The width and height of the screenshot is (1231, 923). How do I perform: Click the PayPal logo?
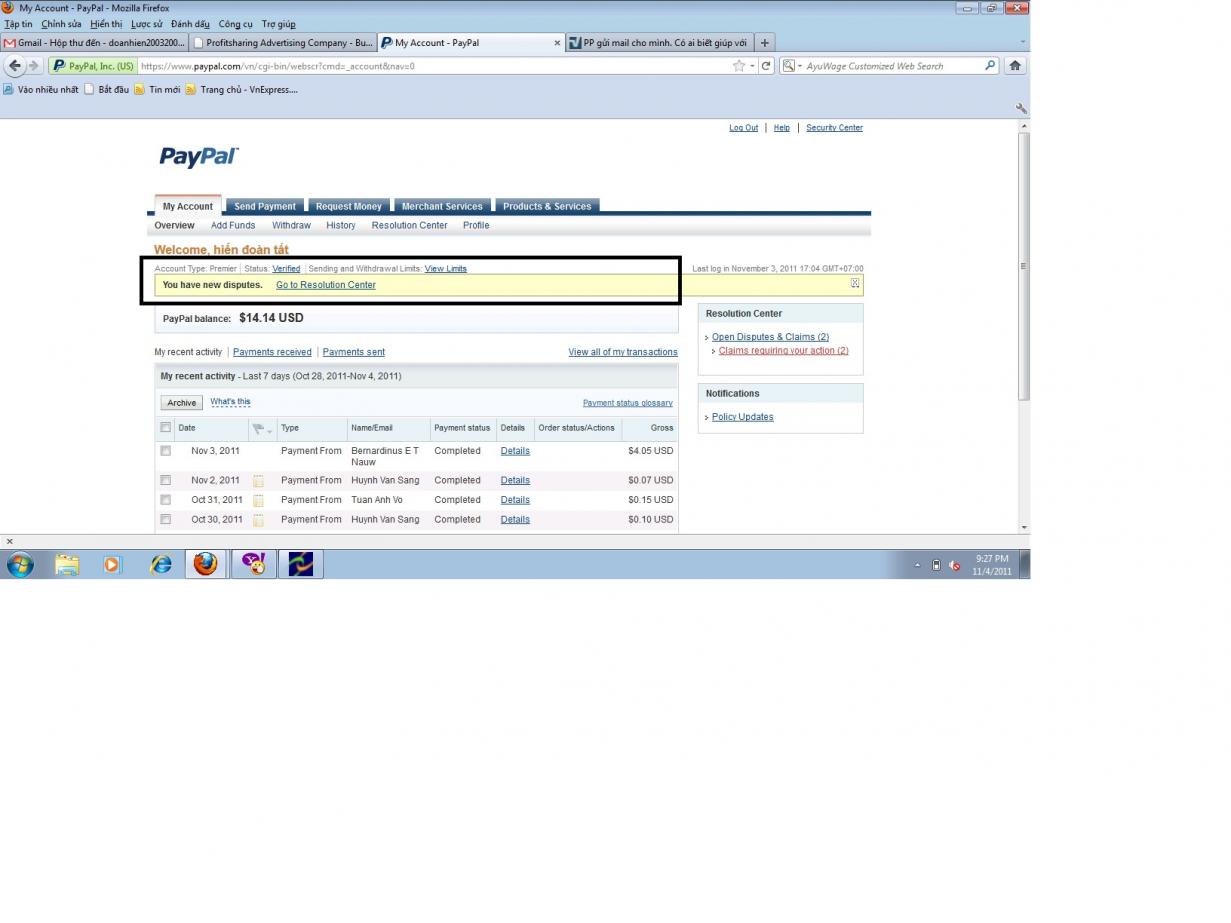point(199,157)
